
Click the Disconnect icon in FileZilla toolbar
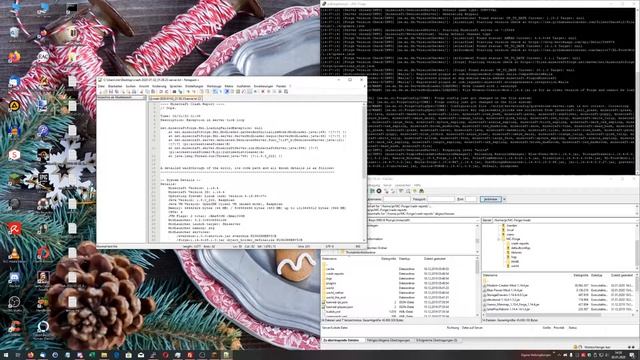click(387, 191)
